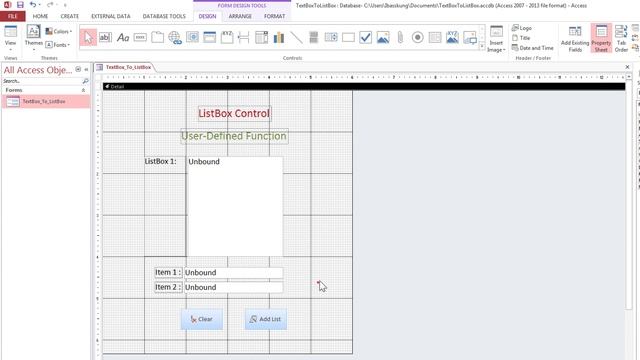Click the Save icon in Quick Access
The height and width of the screenshot is (360, 640).
(20, 5)
